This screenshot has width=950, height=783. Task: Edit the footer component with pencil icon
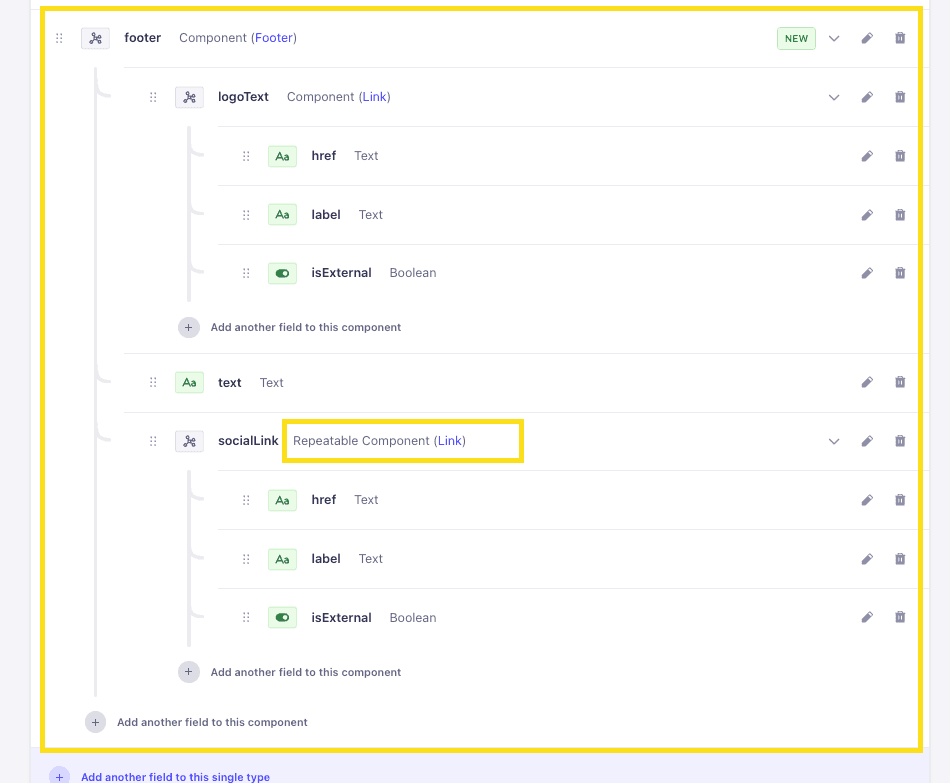[x=867, y=38]
